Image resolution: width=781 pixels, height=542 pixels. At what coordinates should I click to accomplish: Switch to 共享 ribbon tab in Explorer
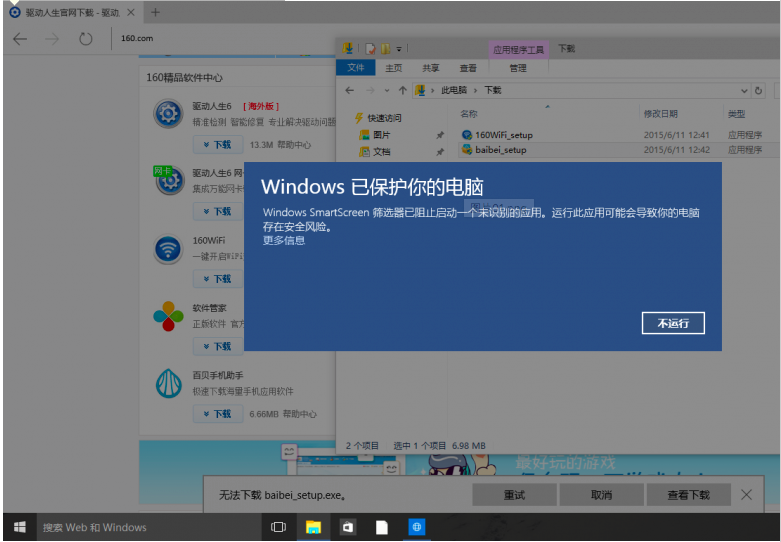[431, 68]
